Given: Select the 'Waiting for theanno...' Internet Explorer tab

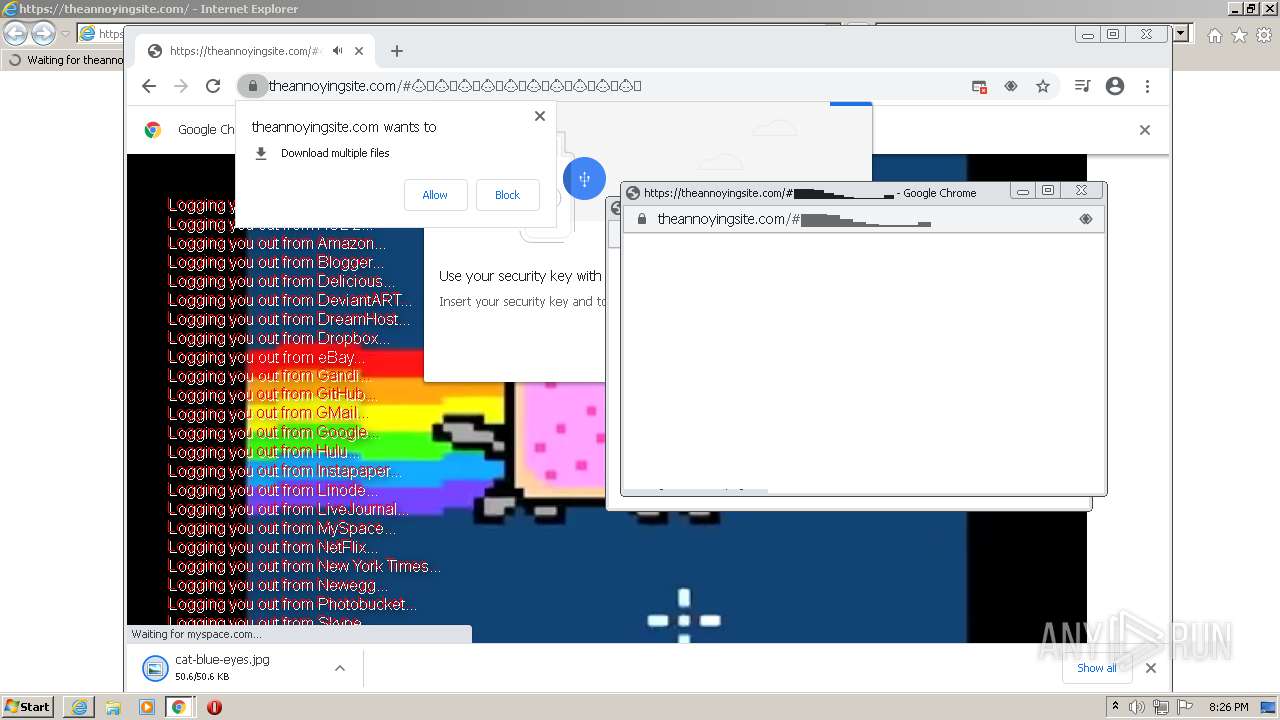Looking at the screenshot, I should point(64,60).
